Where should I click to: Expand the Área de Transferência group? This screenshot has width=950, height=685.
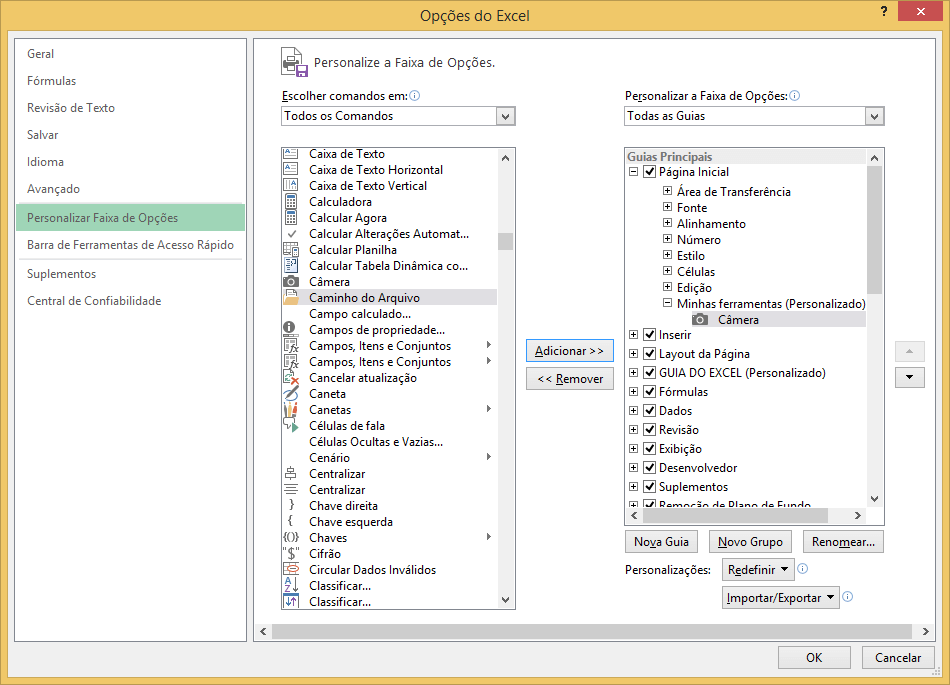point(668,192)
